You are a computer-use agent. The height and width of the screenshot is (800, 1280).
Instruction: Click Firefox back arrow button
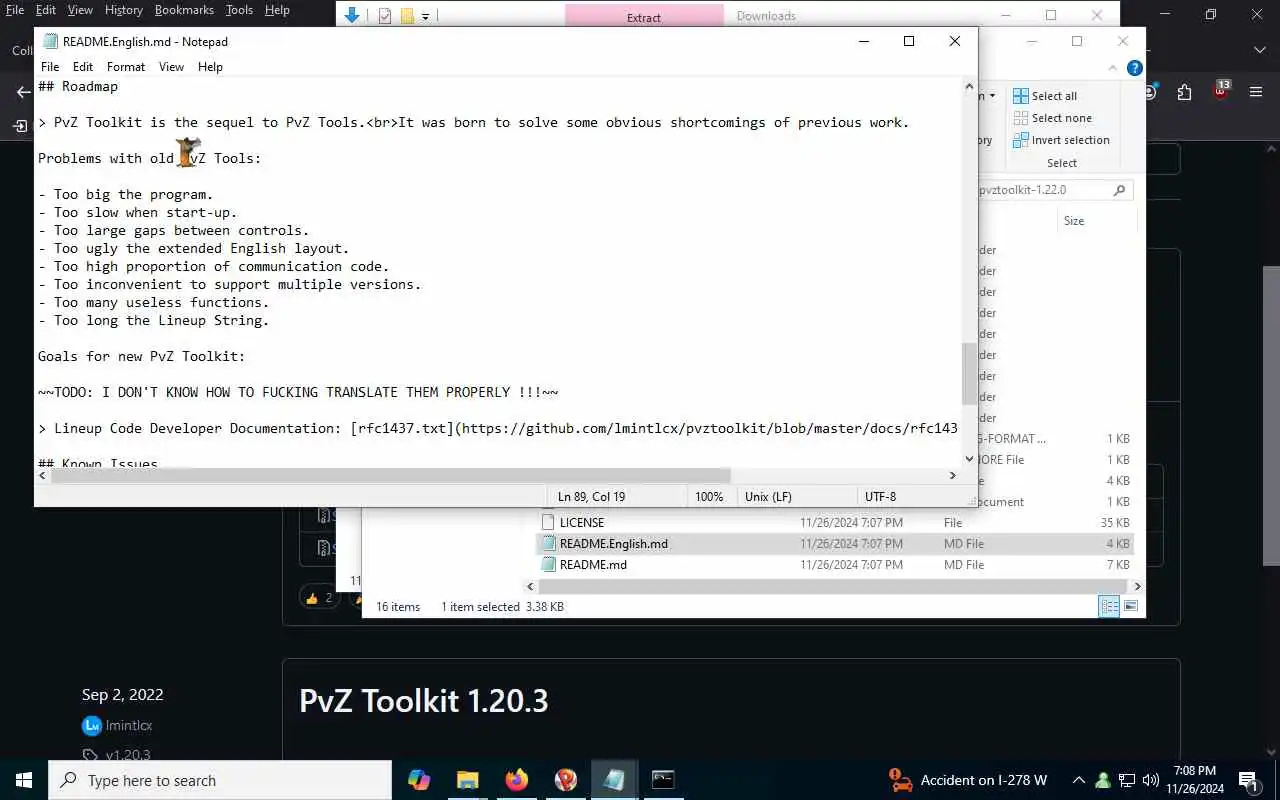(23, 92)
